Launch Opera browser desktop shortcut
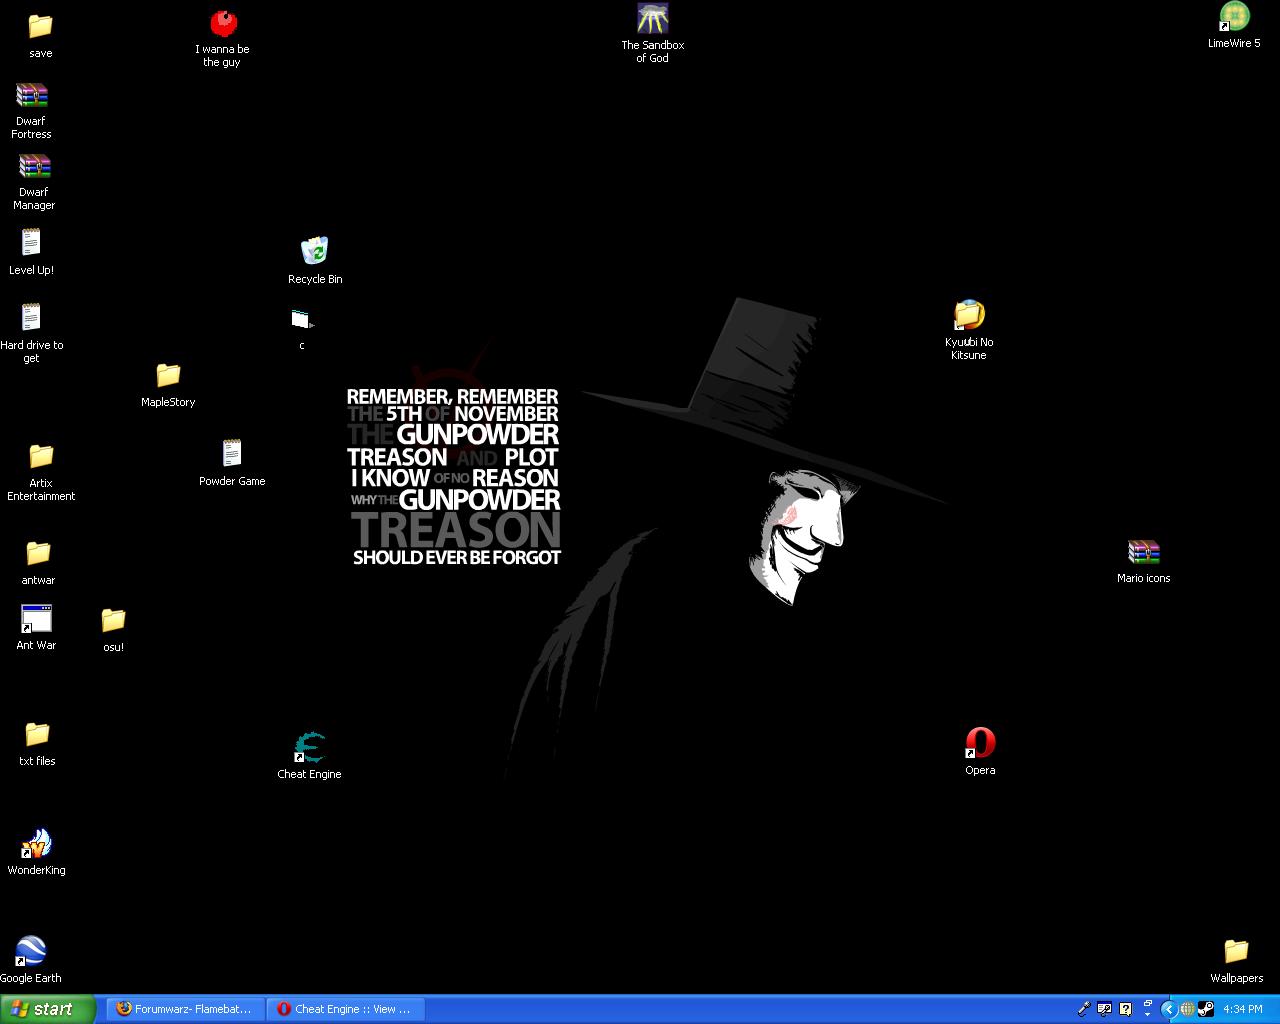 (x=980, y=743)
